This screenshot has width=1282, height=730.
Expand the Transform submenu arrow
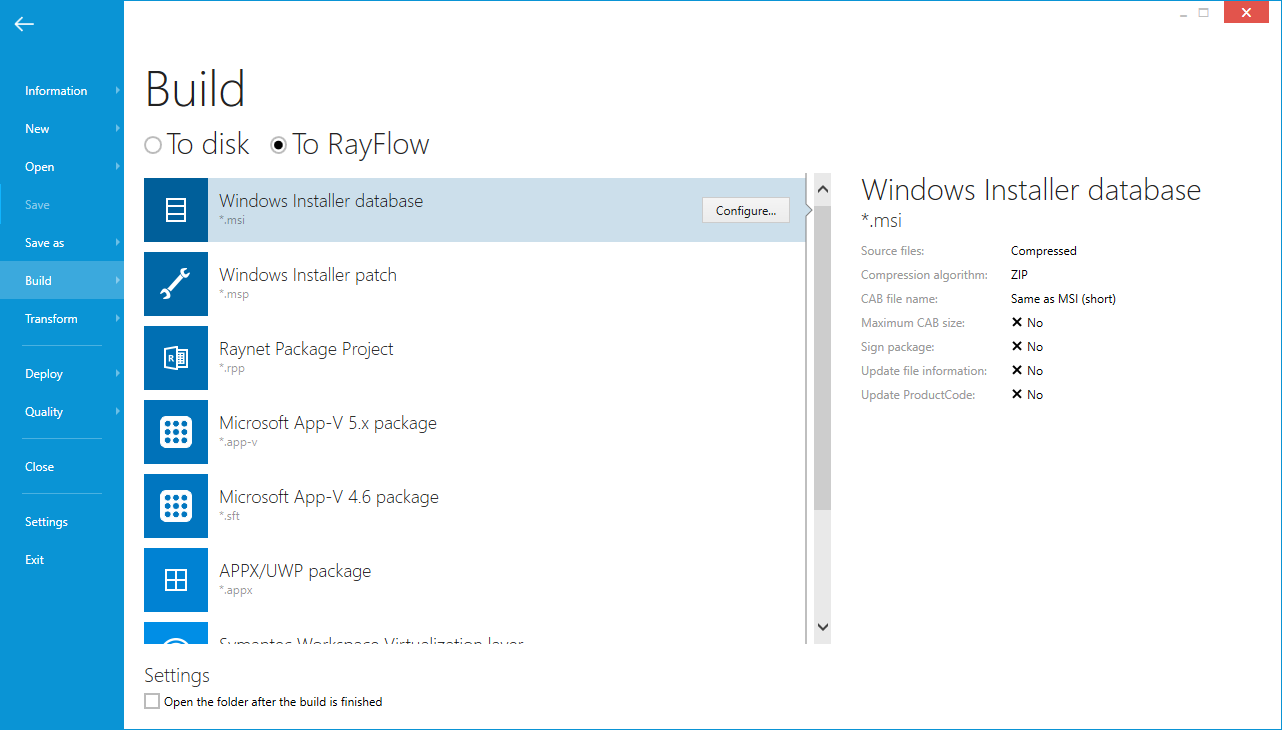(118, 319)
